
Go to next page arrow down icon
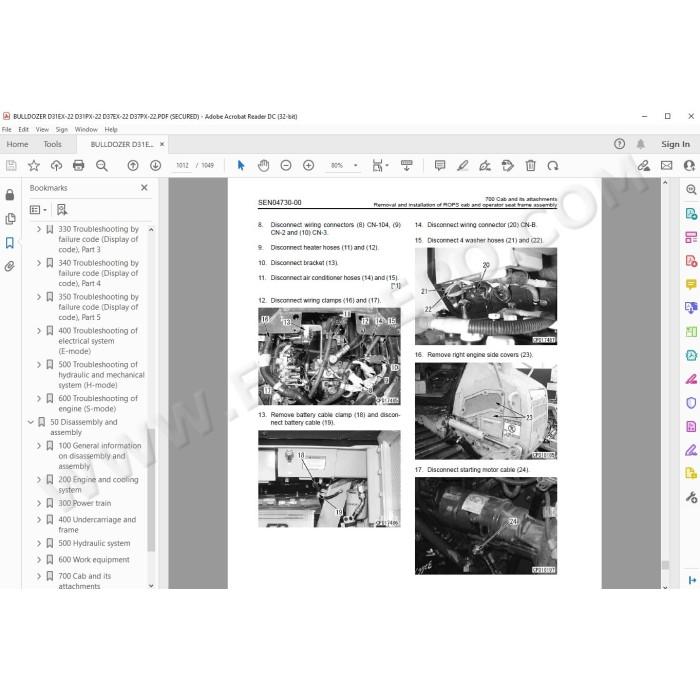pyautogui.click(x=155, y=166)
